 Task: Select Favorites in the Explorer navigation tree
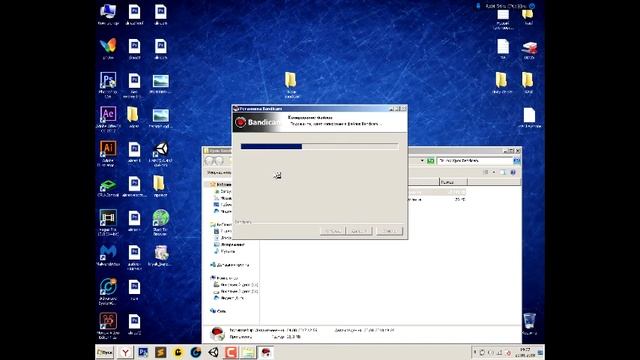coord(222,184)
